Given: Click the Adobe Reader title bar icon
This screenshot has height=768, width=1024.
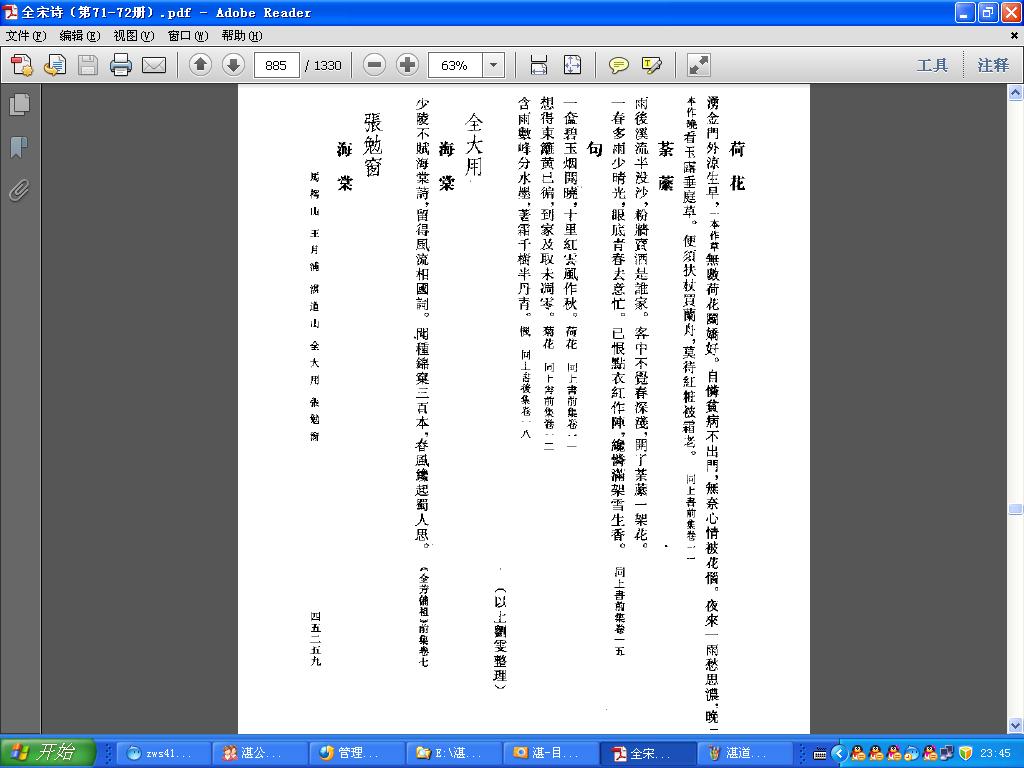Looking at the screenshot, I should click(x=10, y=12).
